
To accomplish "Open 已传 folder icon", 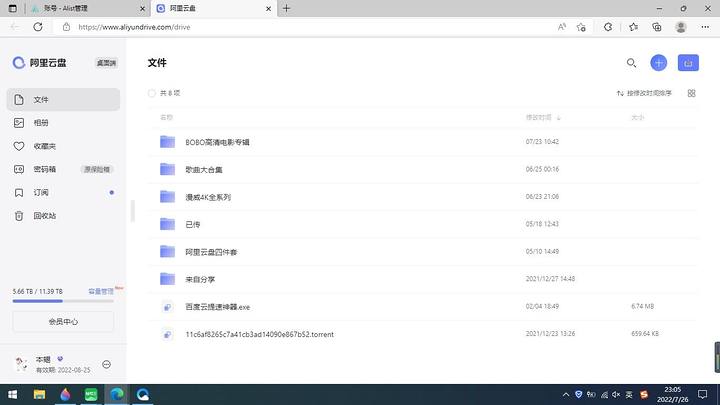I will click(x=167, y=224).
